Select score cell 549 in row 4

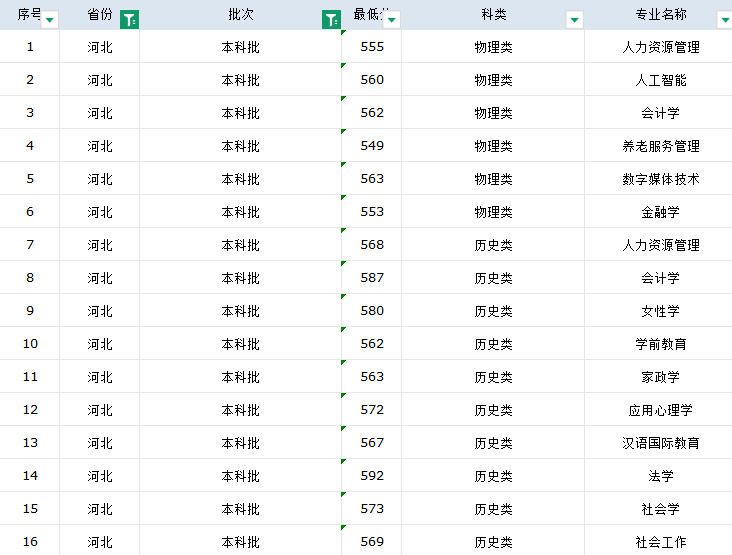(x=372, y=146)
